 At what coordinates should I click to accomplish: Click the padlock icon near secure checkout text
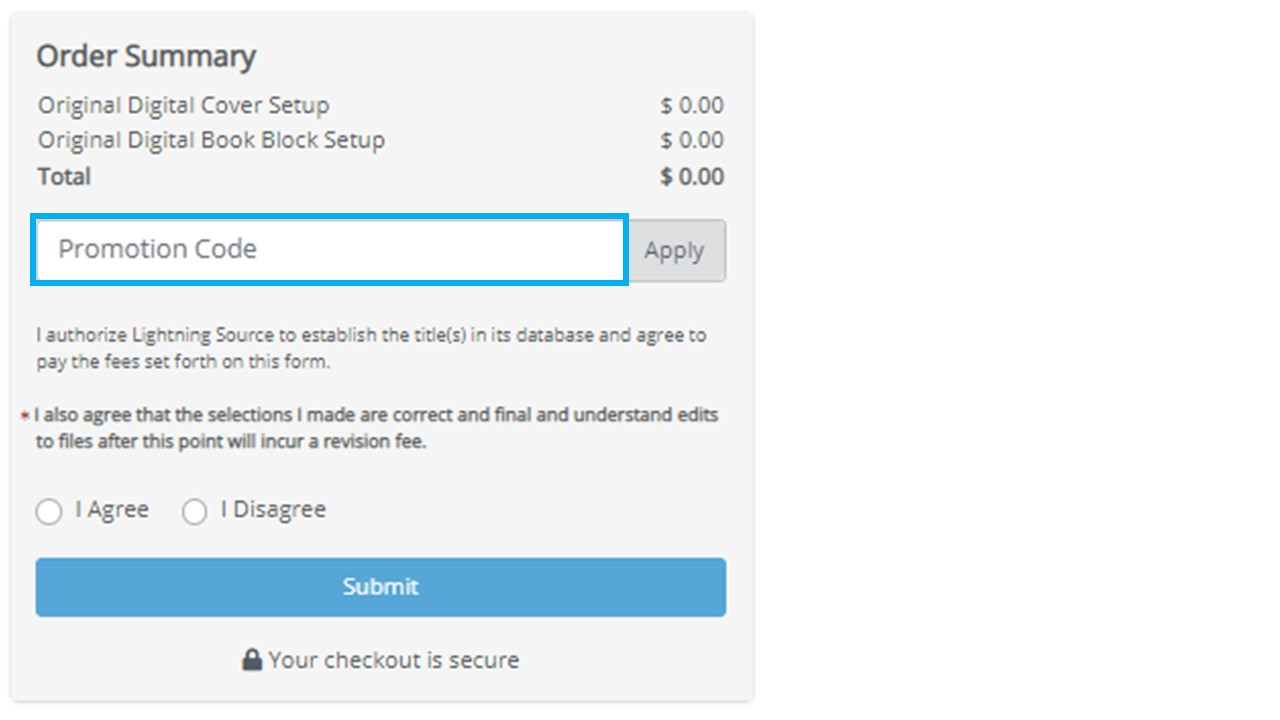point(251,659)
